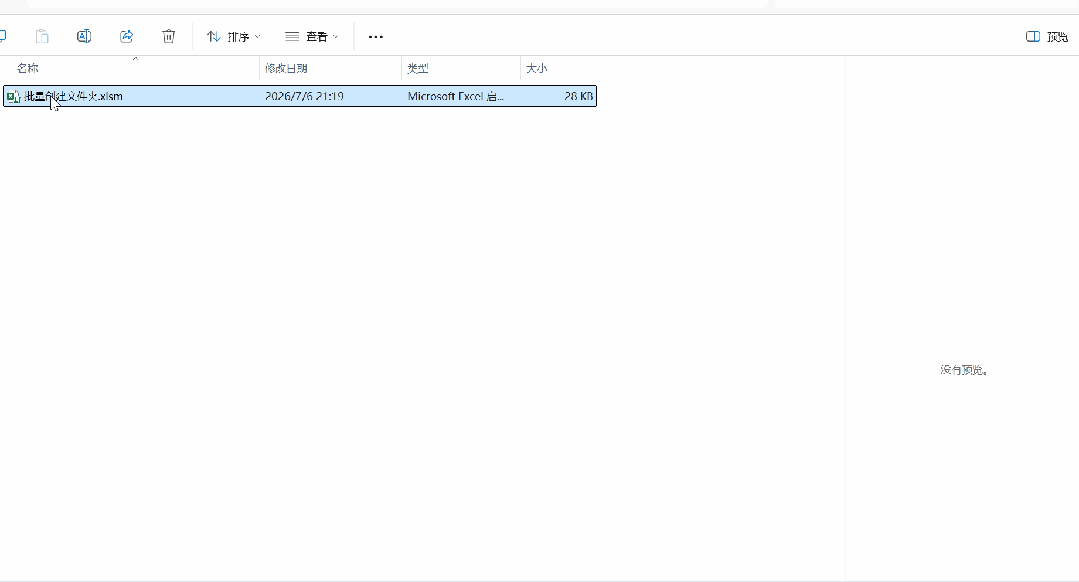Click the Delete trash can icon
1079x582 pixels.
click(x=169, y=36)
